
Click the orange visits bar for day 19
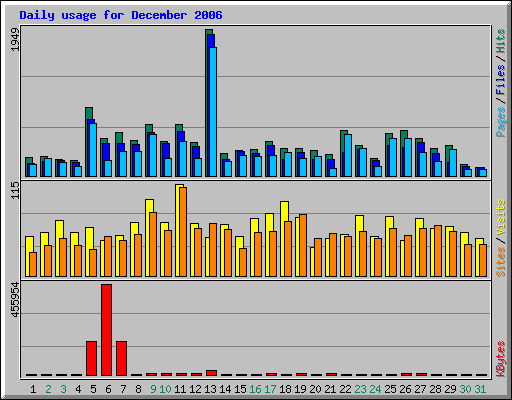click(x=303, y=246)
